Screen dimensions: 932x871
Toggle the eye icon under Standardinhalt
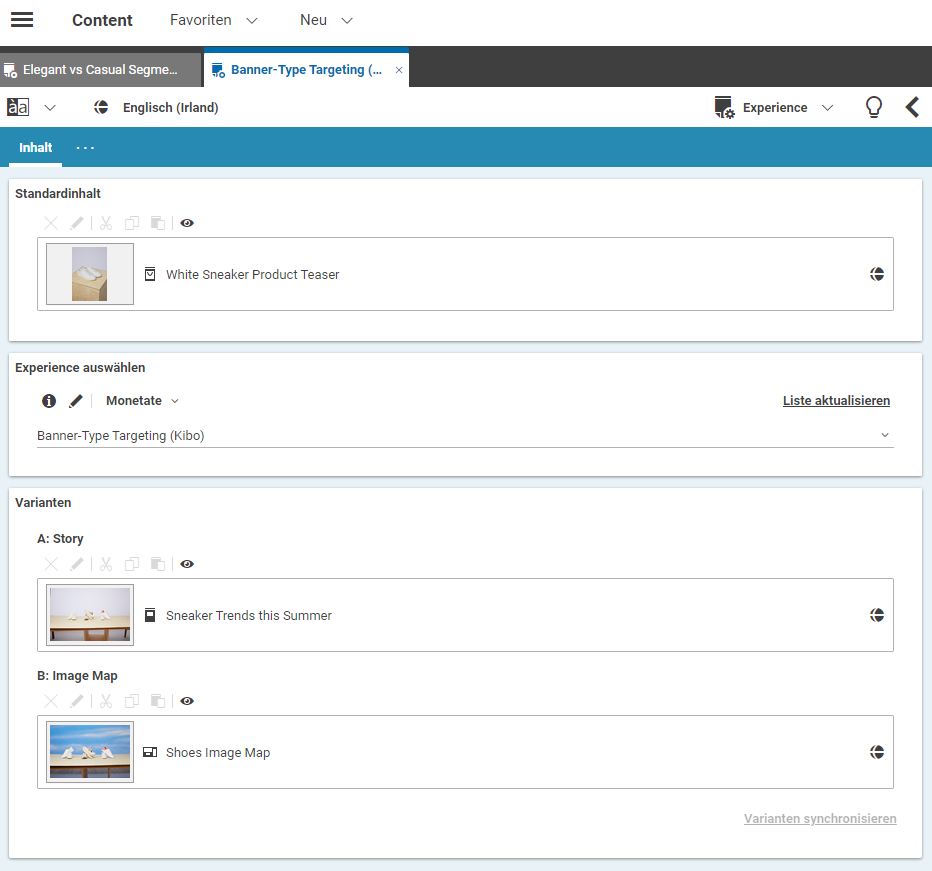(187, 223)
